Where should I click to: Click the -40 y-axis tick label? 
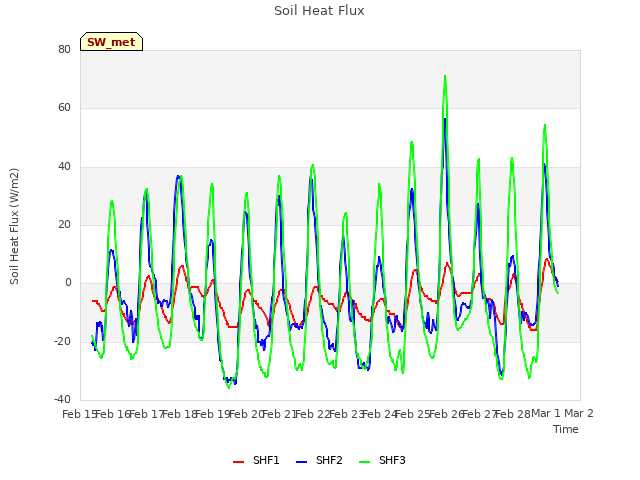62,400
